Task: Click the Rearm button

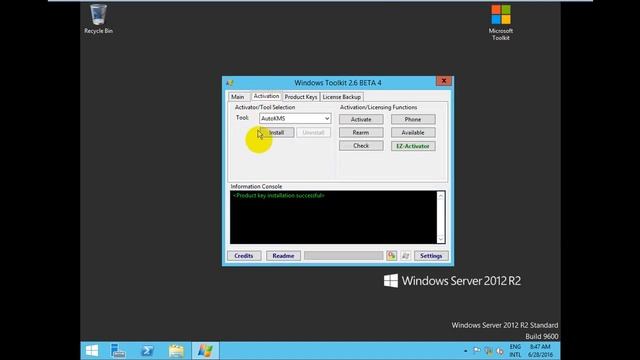Action: [x=361, y=133]
